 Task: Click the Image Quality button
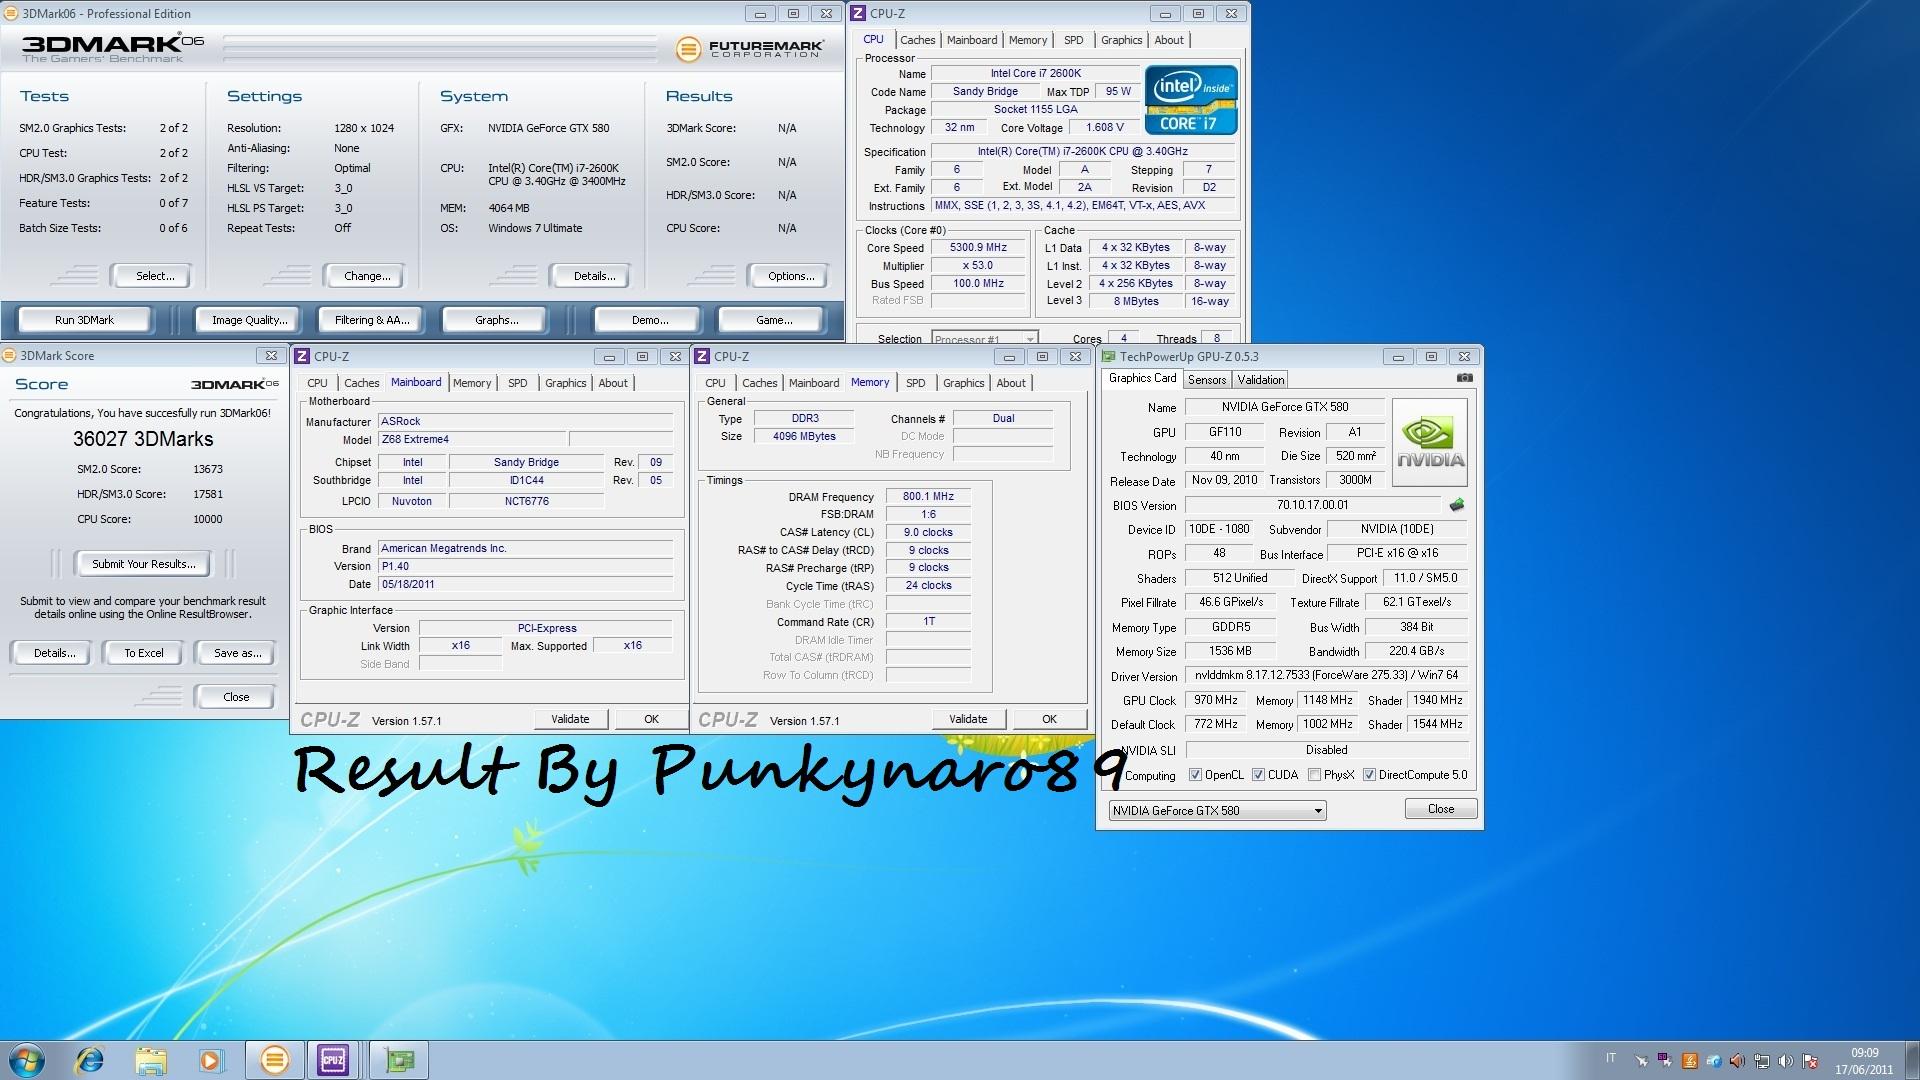point(249,320)
